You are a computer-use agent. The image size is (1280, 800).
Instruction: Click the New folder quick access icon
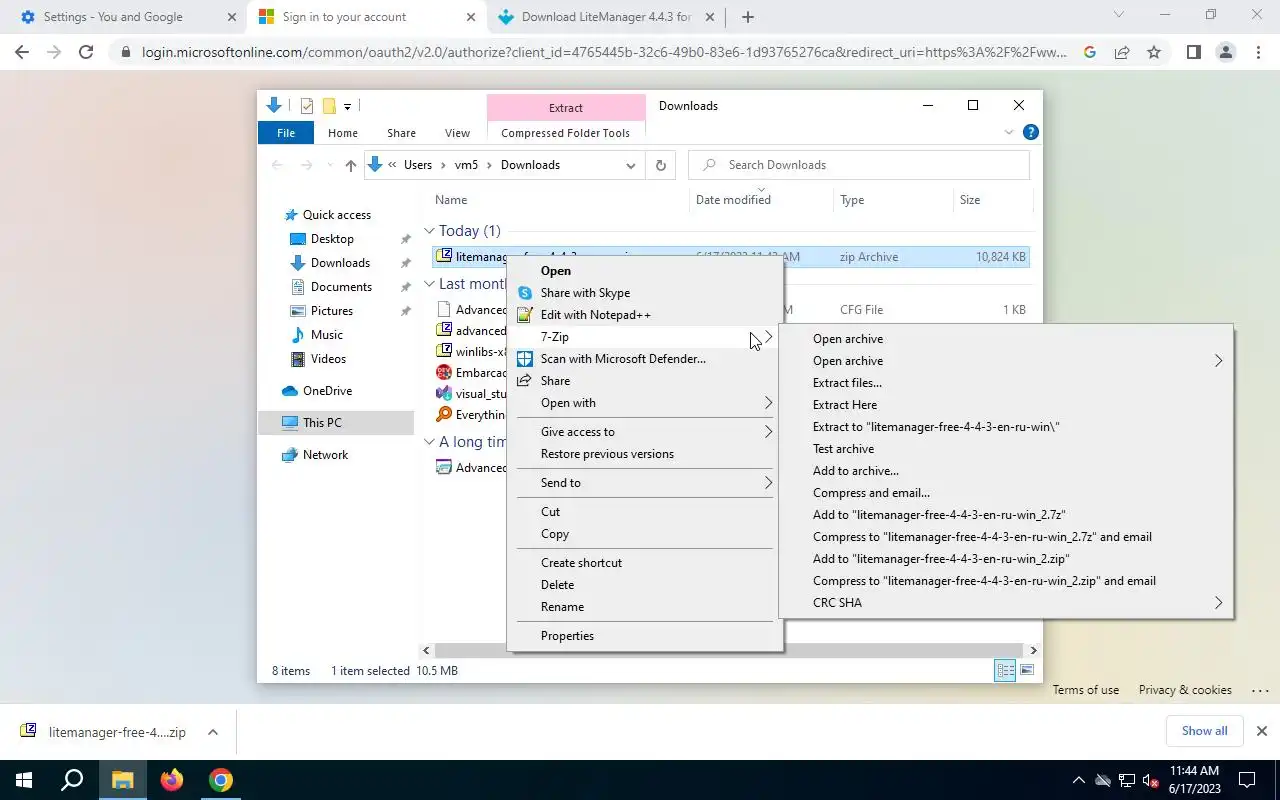pos(328,106)
